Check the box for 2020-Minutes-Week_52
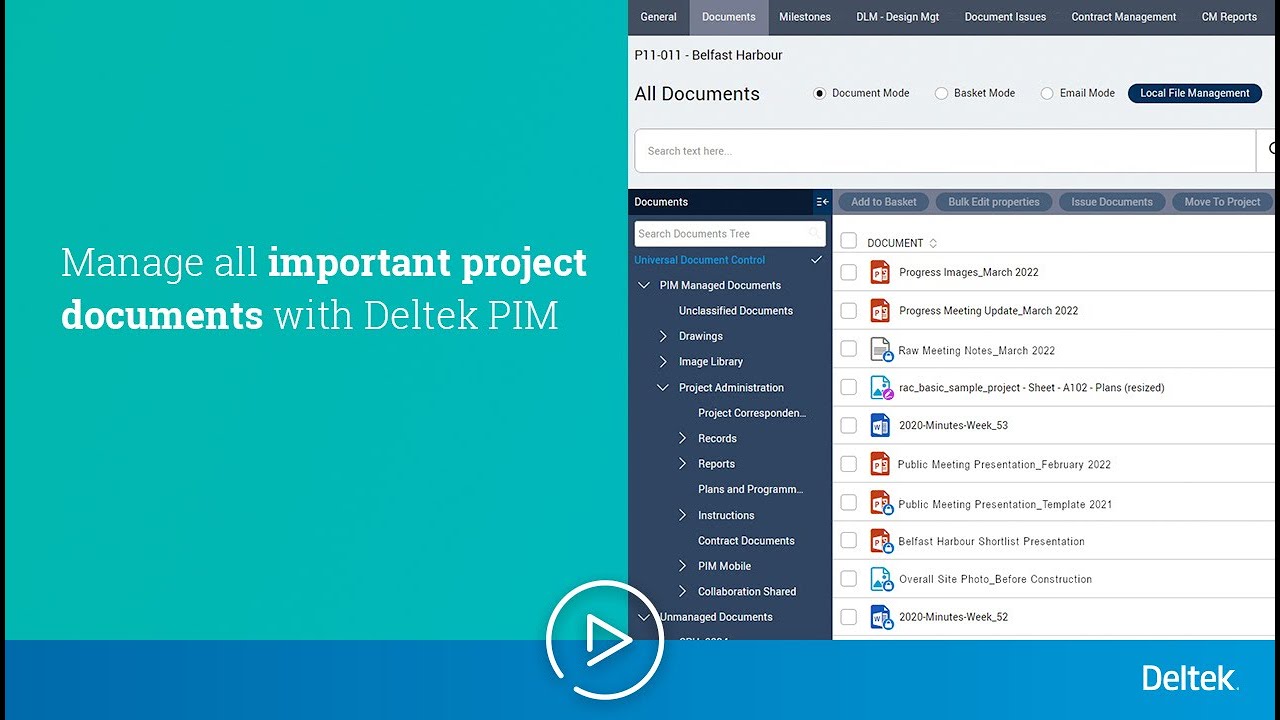Screen dimensions: 1280x720 pyautogui.click(x=849, y=617)
